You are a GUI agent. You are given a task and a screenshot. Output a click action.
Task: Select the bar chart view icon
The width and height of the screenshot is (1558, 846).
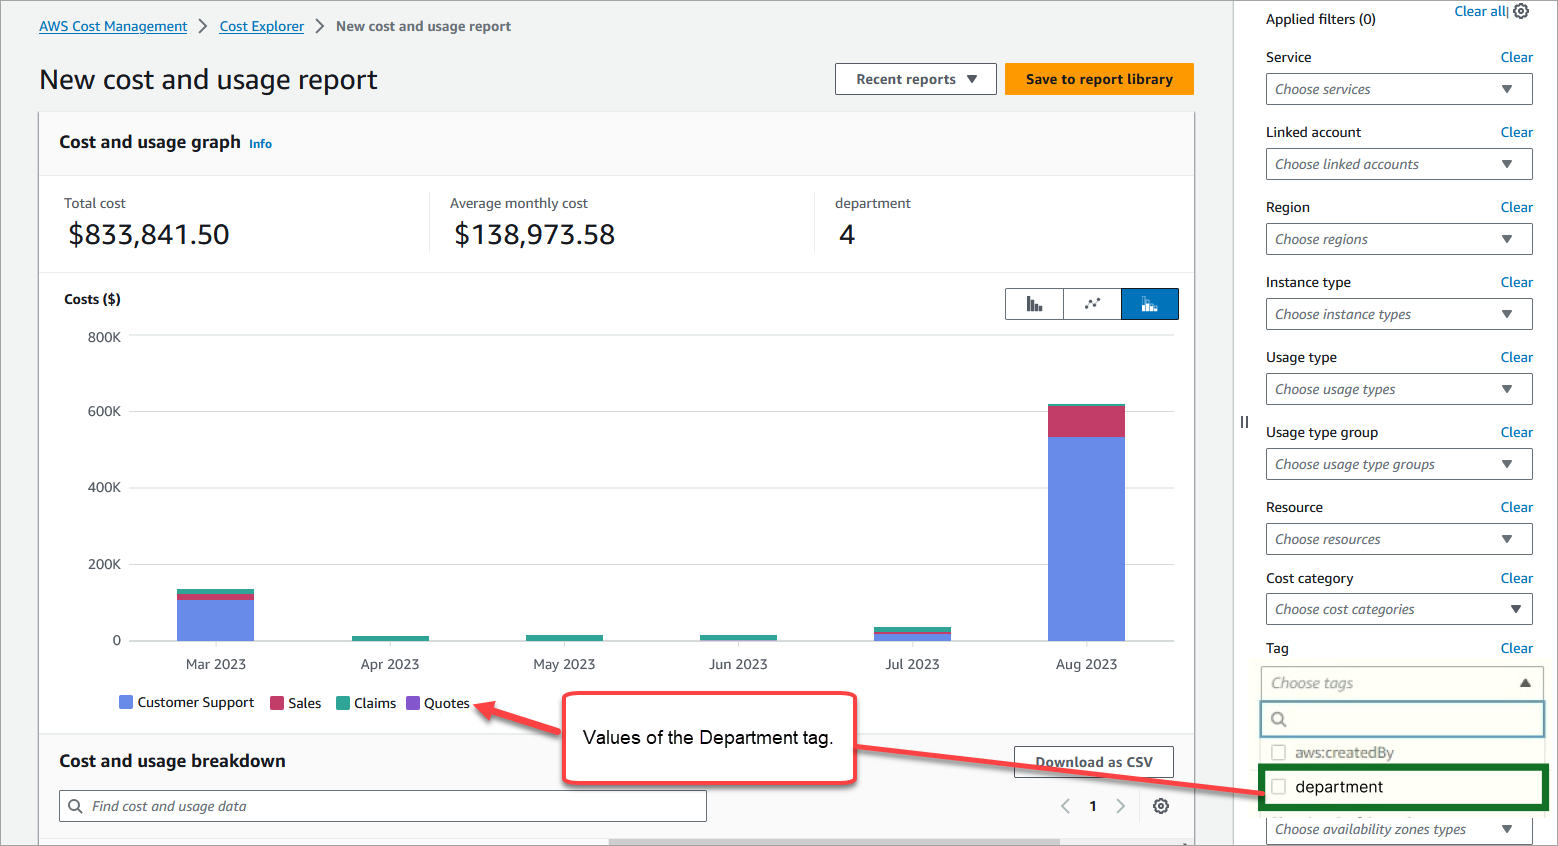1034,303
